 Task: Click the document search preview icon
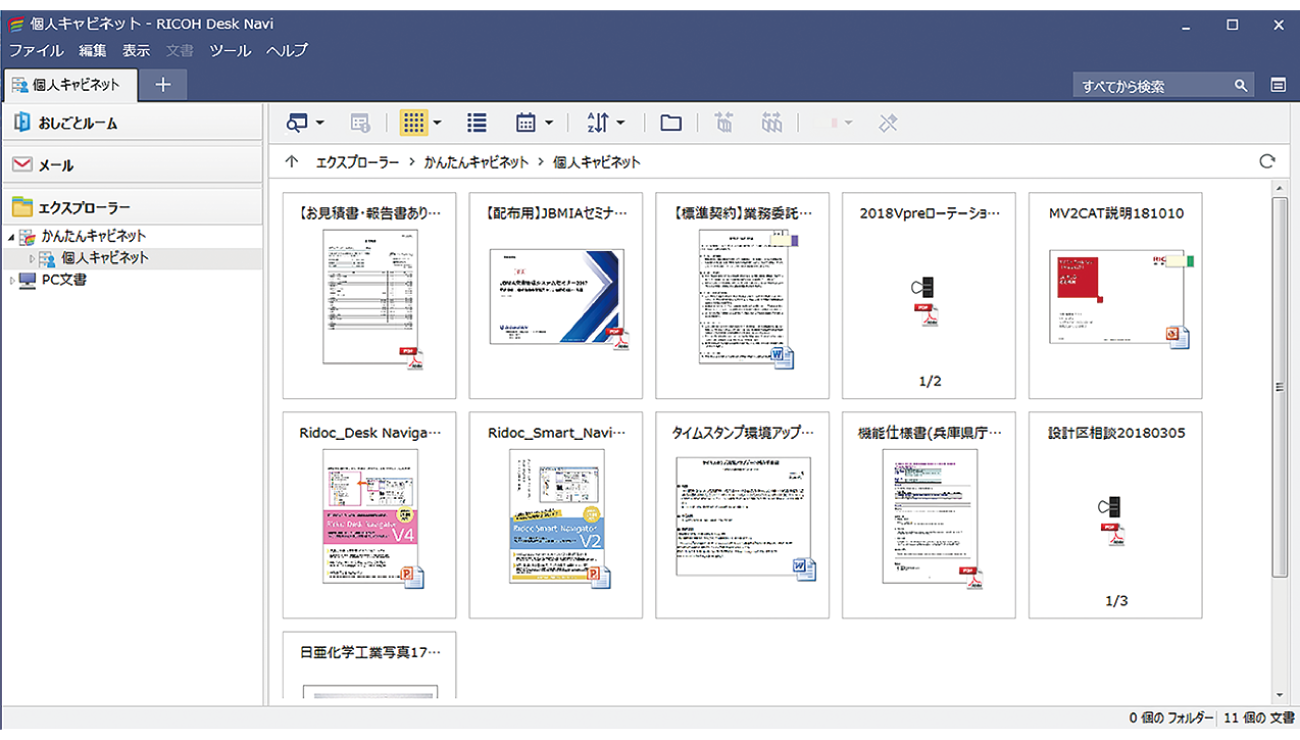pyautogui.click(x=296, y=122)
